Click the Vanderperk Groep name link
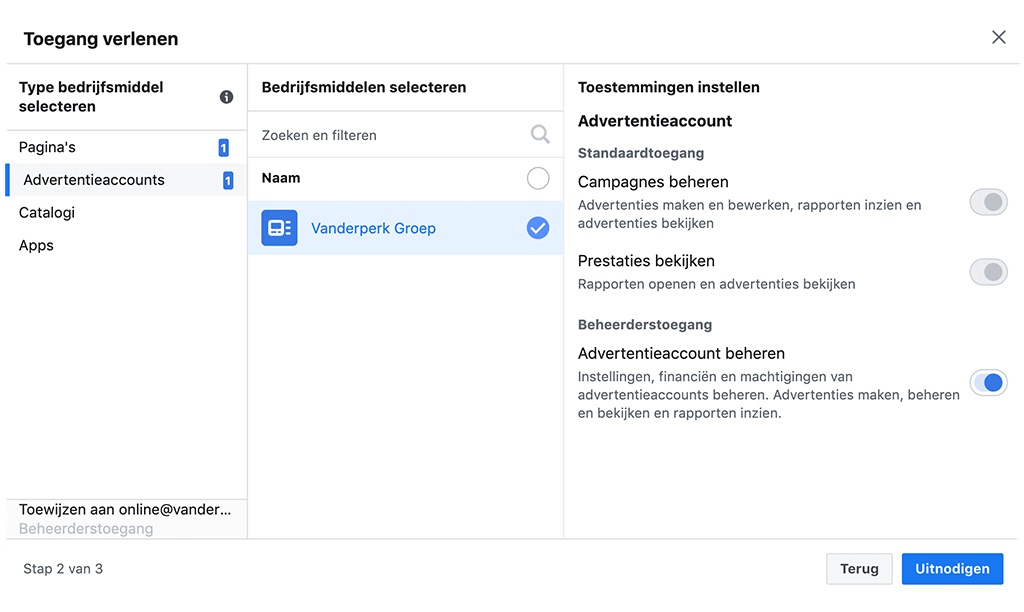 coord(373,228)
